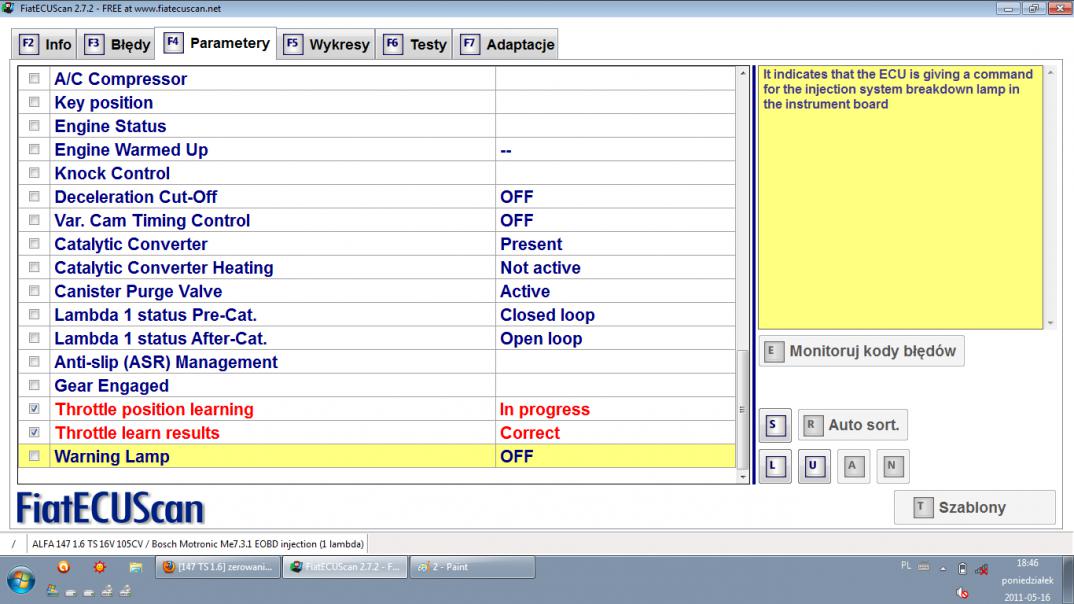Check the Engine Warmed Up checkbox
1074x604 pixels.
pyautogui.click(x=34, y=149)
